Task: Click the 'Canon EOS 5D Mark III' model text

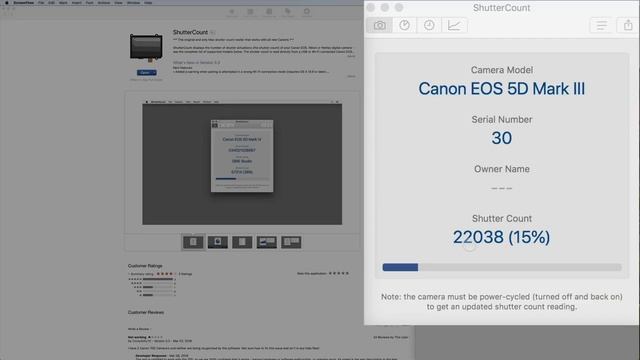Action: [x=502, y=89]
